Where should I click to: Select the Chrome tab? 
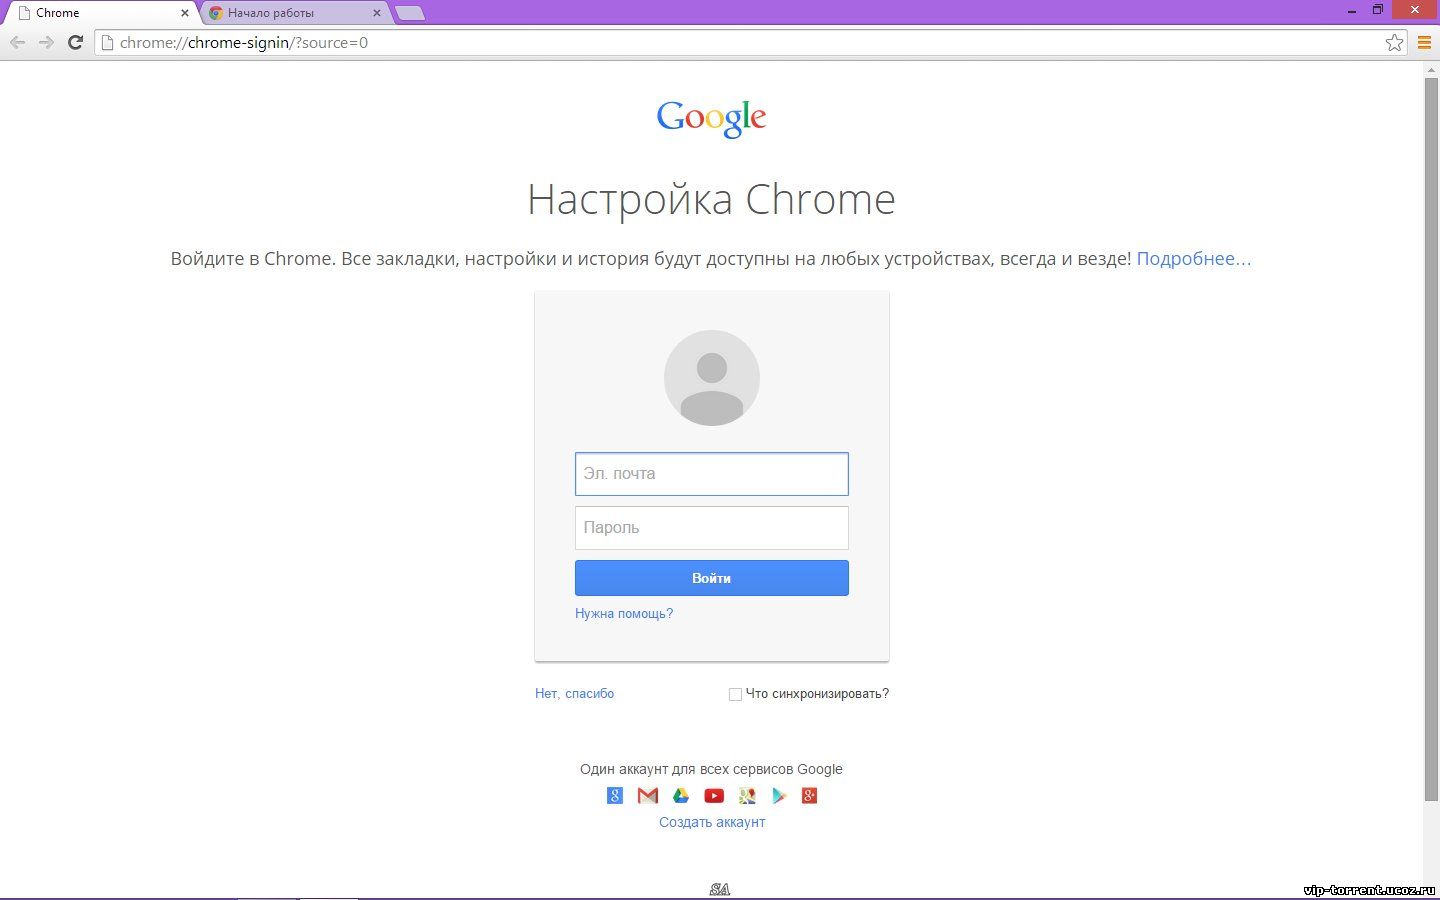click(x=100, y=13)
